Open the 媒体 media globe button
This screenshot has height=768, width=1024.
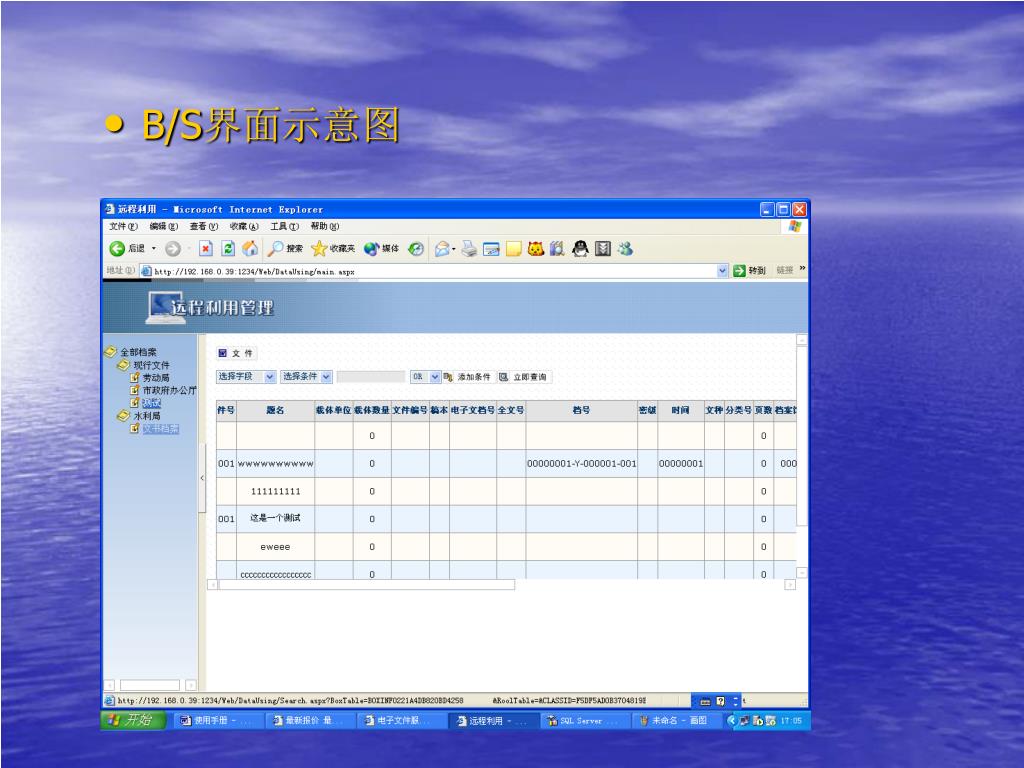pyautogui.click(x=381, y=249)
